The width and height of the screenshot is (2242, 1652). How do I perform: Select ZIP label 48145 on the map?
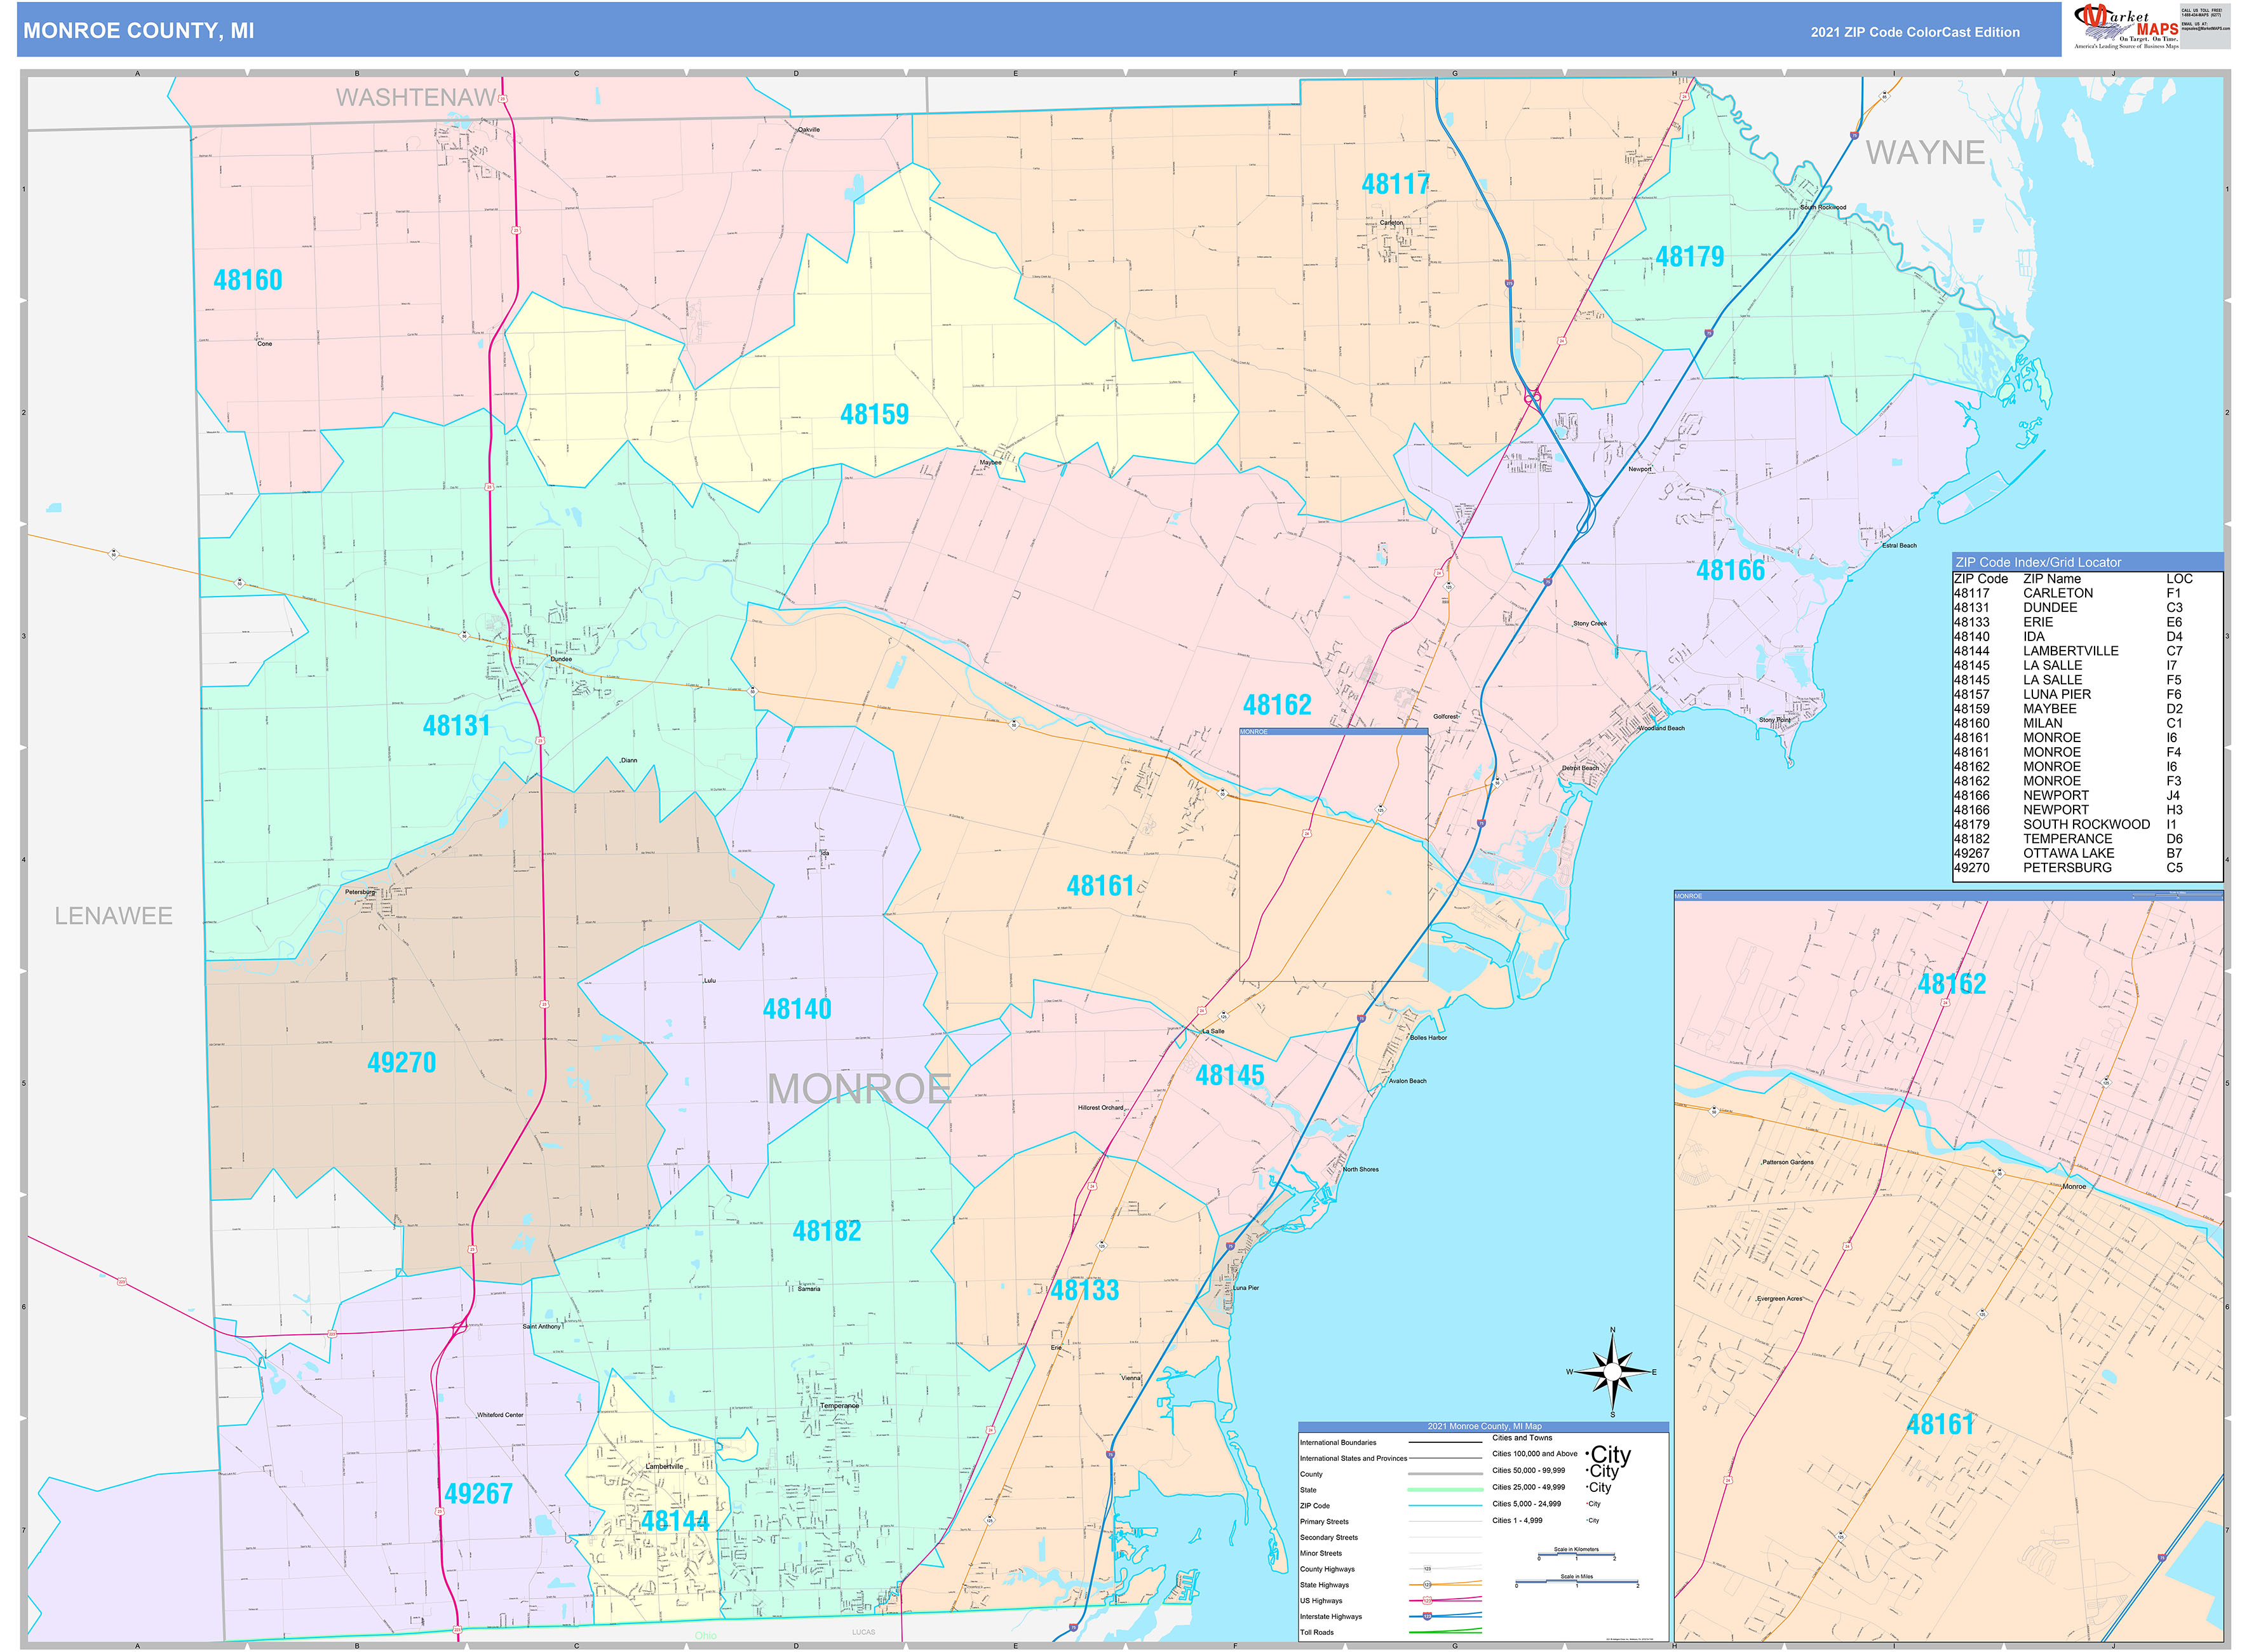pos(1230,1075)
